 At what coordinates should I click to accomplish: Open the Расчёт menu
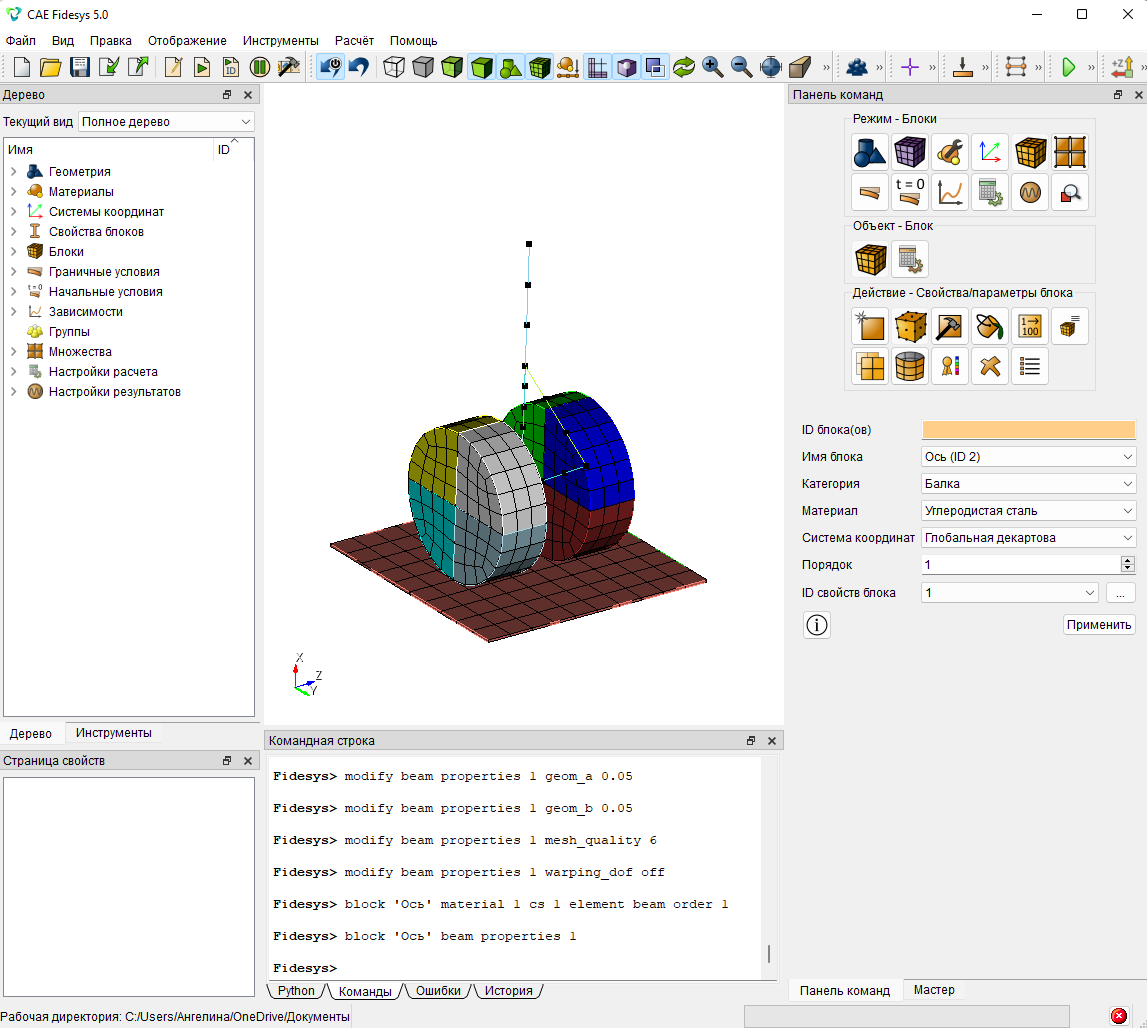[354, 41]
